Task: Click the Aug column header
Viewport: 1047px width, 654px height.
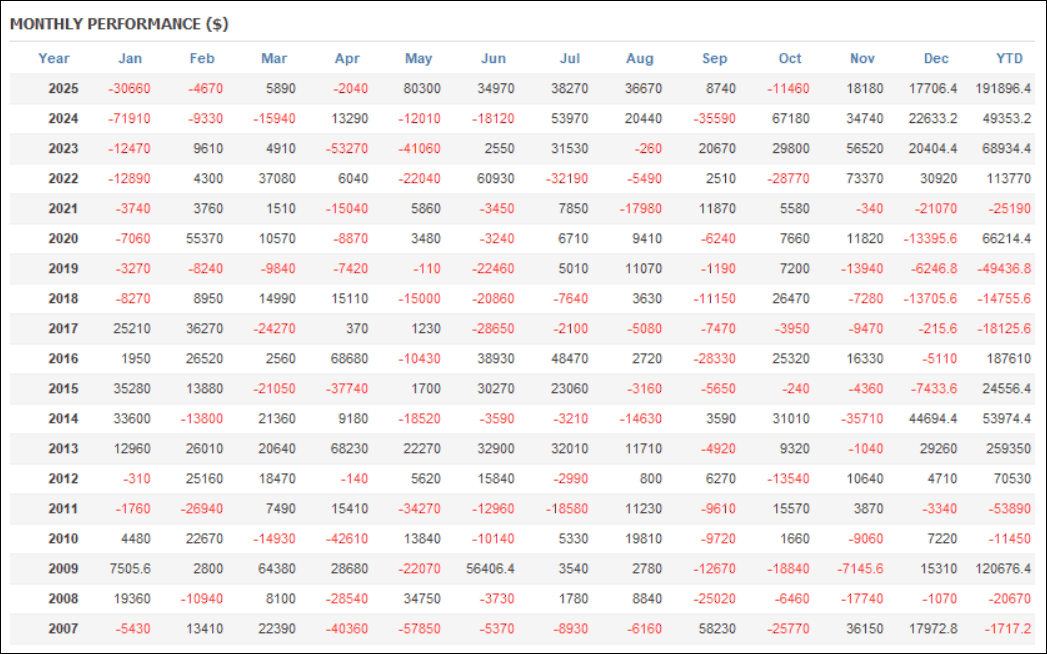Action: point(640,58)
